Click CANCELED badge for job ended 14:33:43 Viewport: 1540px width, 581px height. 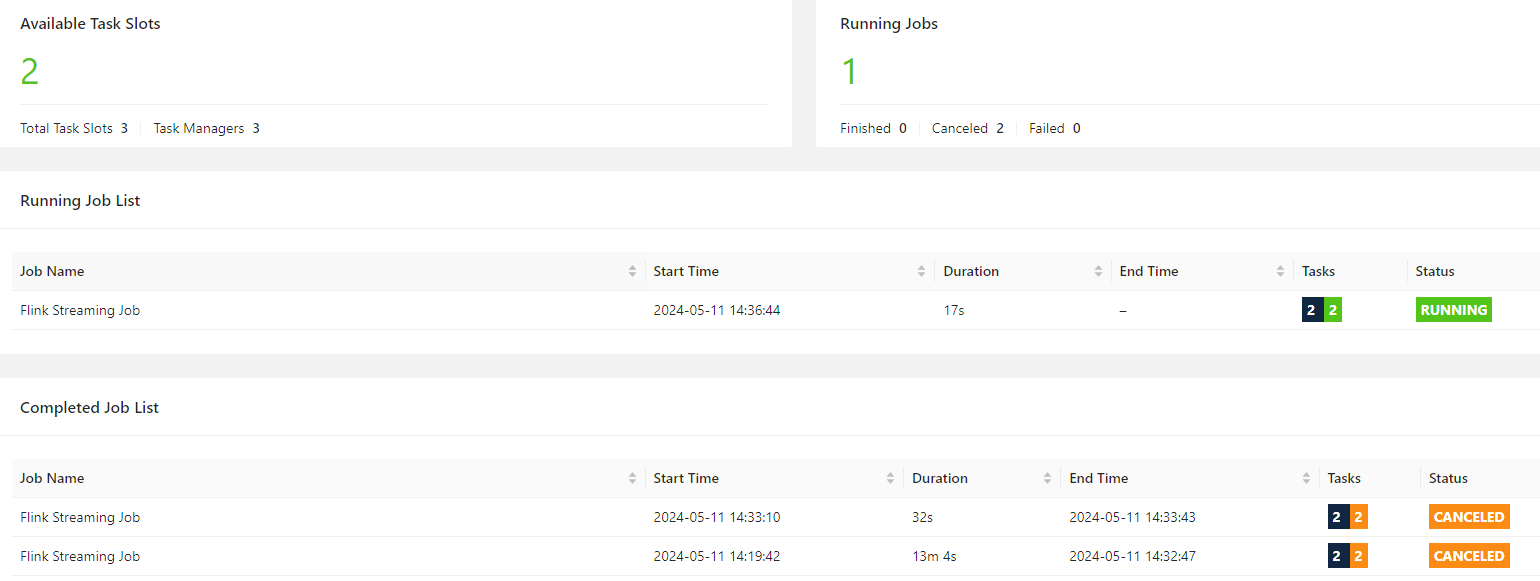1468,517
